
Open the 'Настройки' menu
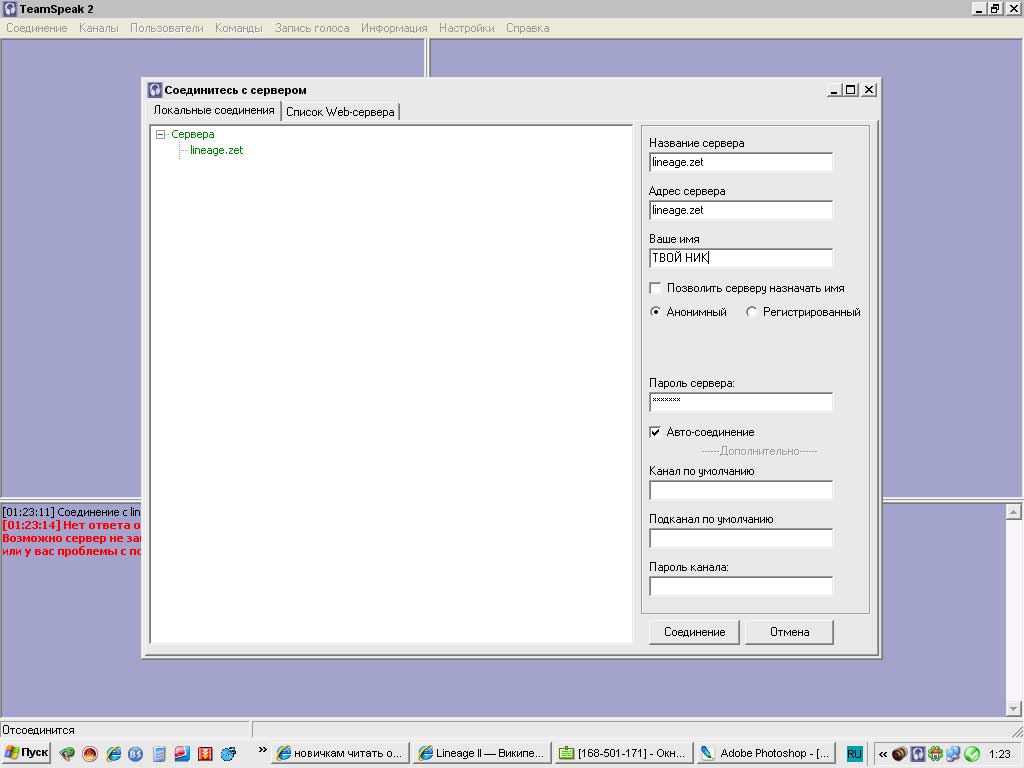pyautogui.click(x=466, y=28)
